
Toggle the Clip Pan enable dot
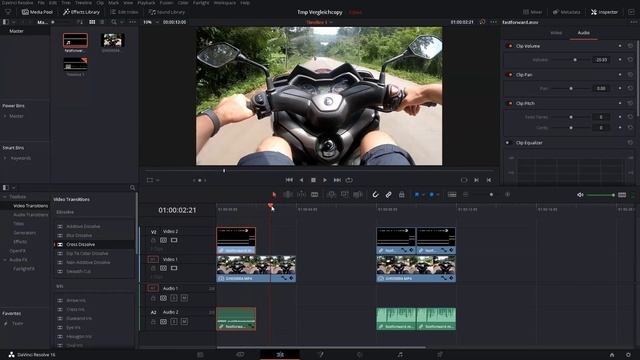pos(510,75)
